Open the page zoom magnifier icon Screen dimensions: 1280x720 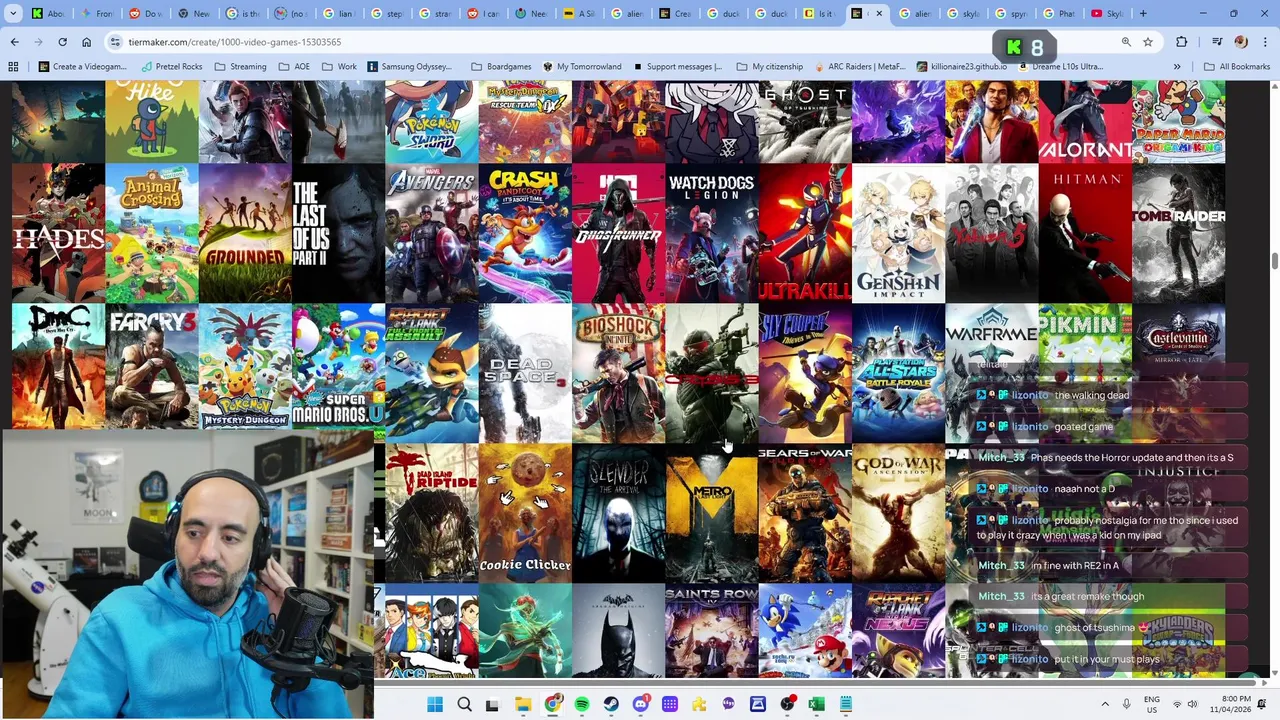point(1126,42)
